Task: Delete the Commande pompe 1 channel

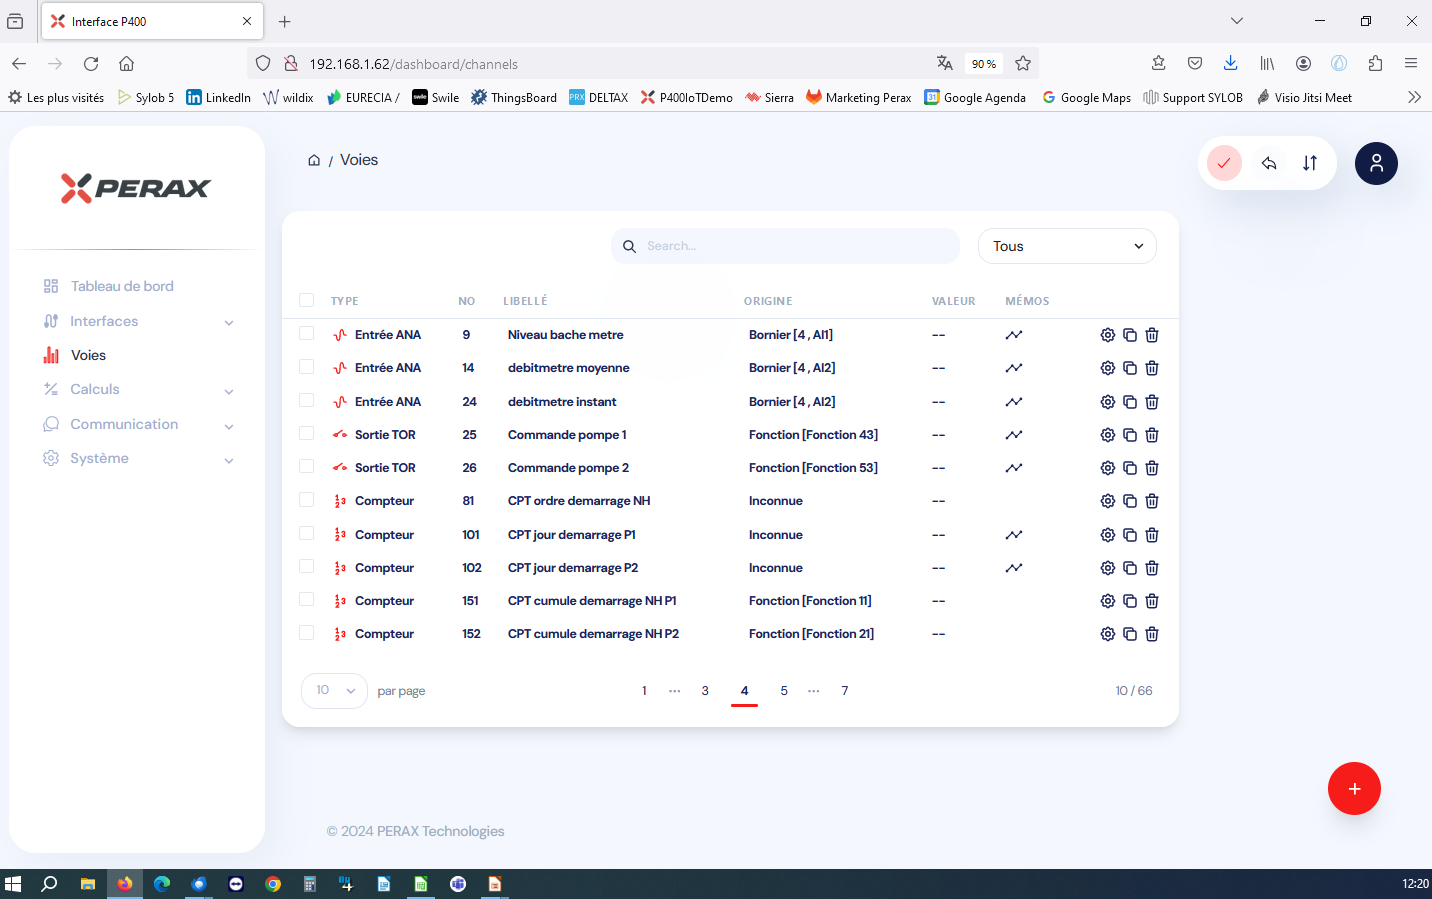Action: (1152, 435)
